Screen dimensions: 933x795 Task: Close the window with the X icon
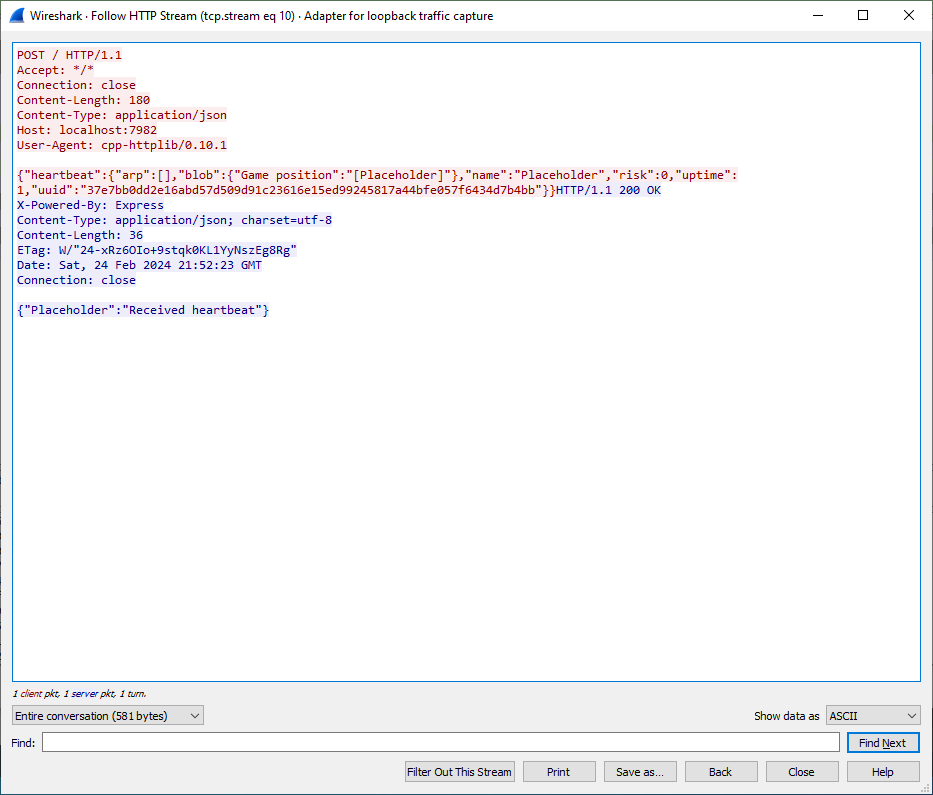909,16
